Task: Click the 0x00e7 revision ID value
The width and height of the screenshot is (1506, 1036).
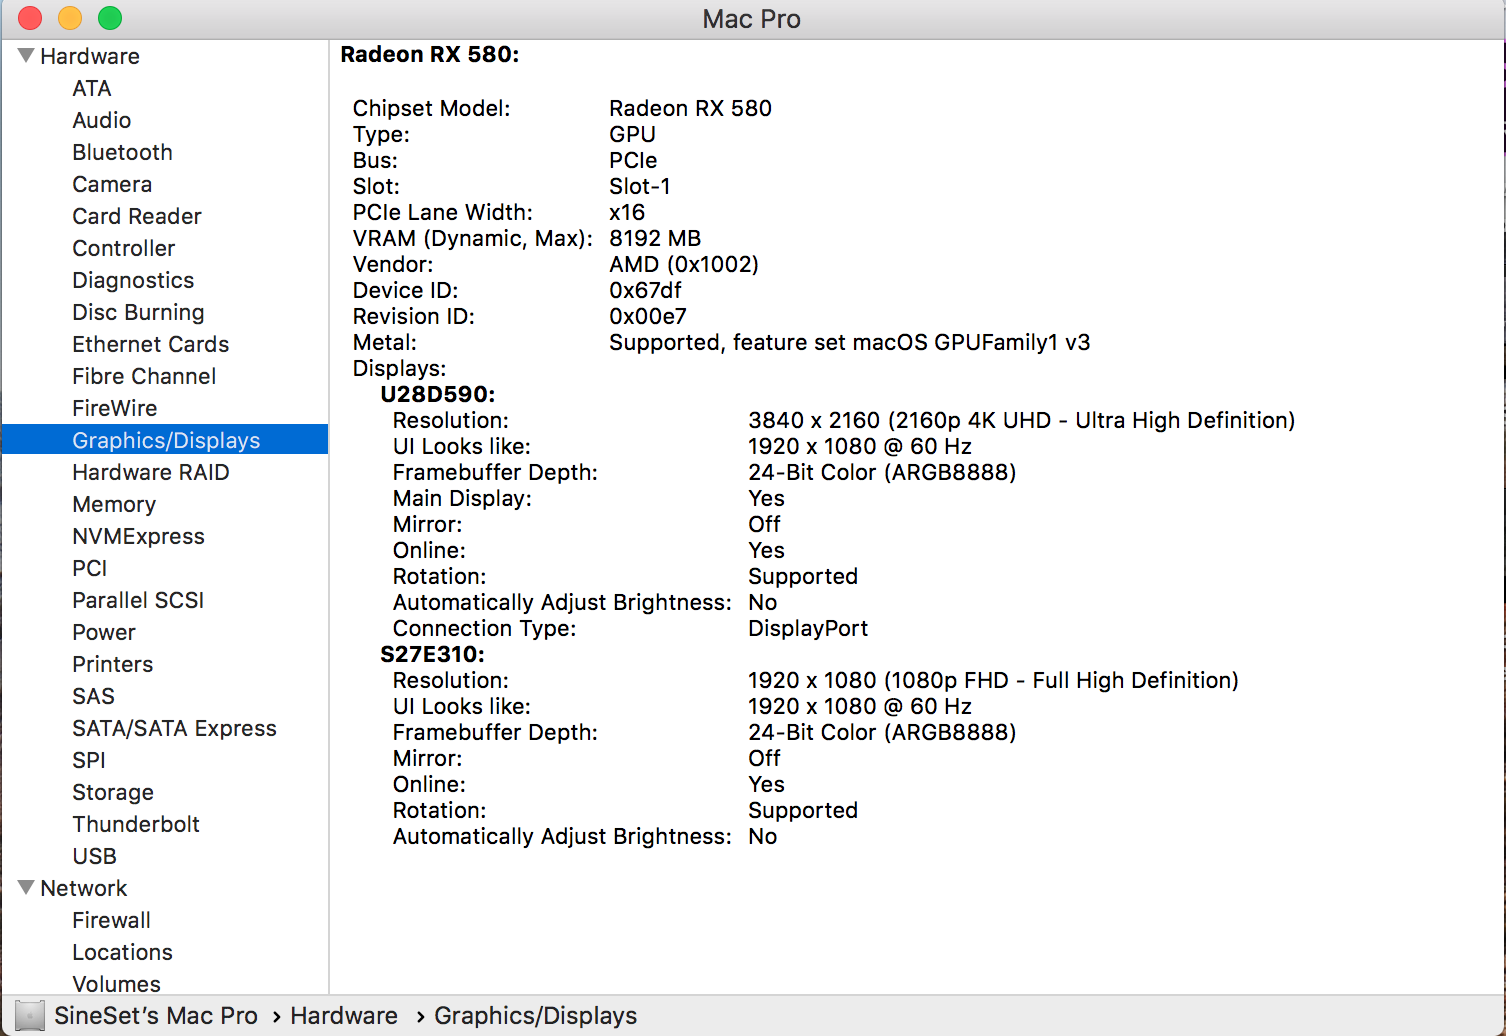Action: (x=648, y=316)
